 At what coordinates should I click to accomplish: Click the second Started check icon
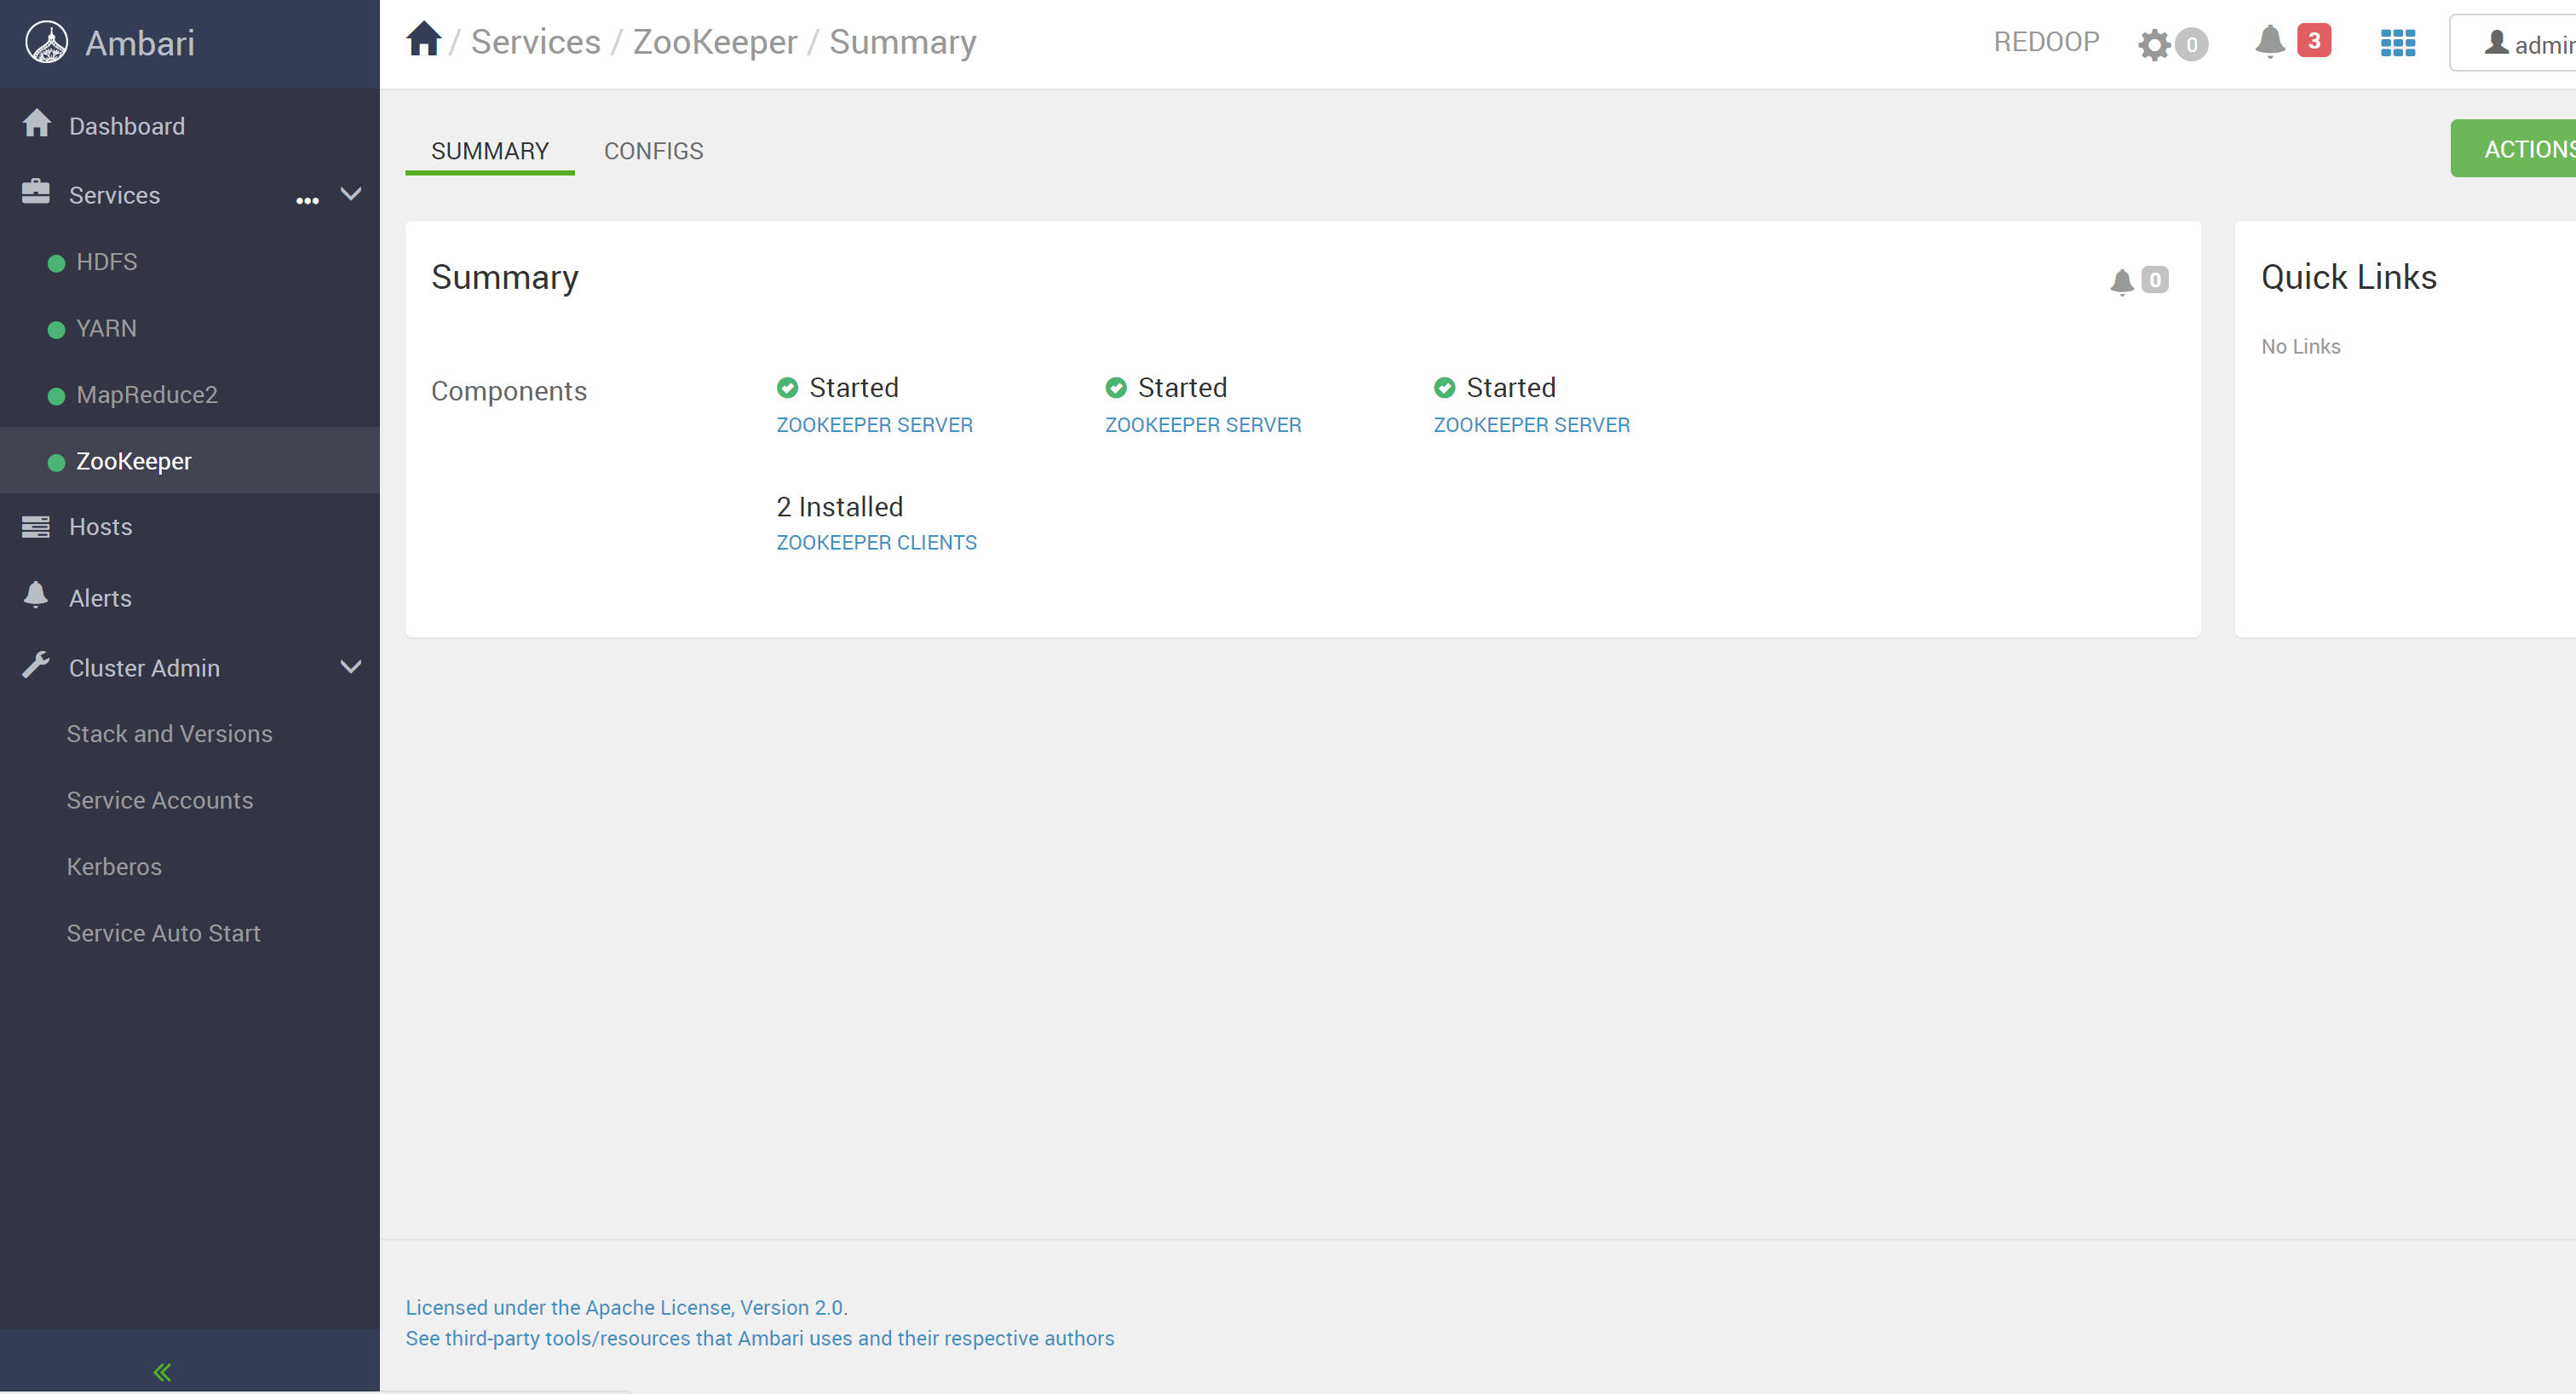1116,387
